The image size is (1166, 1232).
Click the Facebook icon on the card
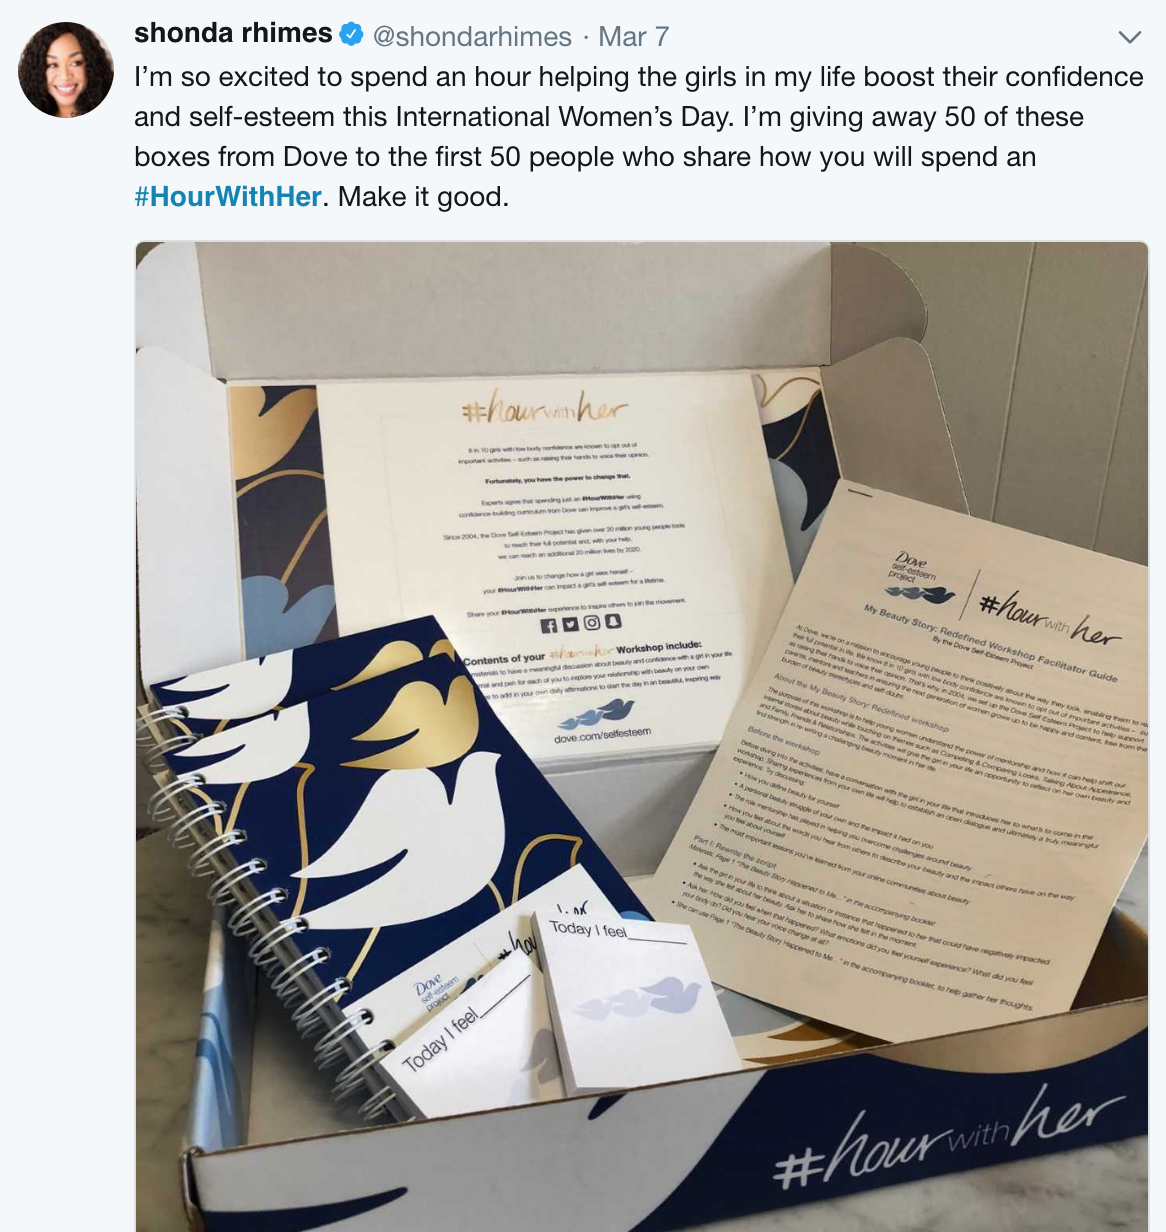pyautogui.click(x=548, y=625)
